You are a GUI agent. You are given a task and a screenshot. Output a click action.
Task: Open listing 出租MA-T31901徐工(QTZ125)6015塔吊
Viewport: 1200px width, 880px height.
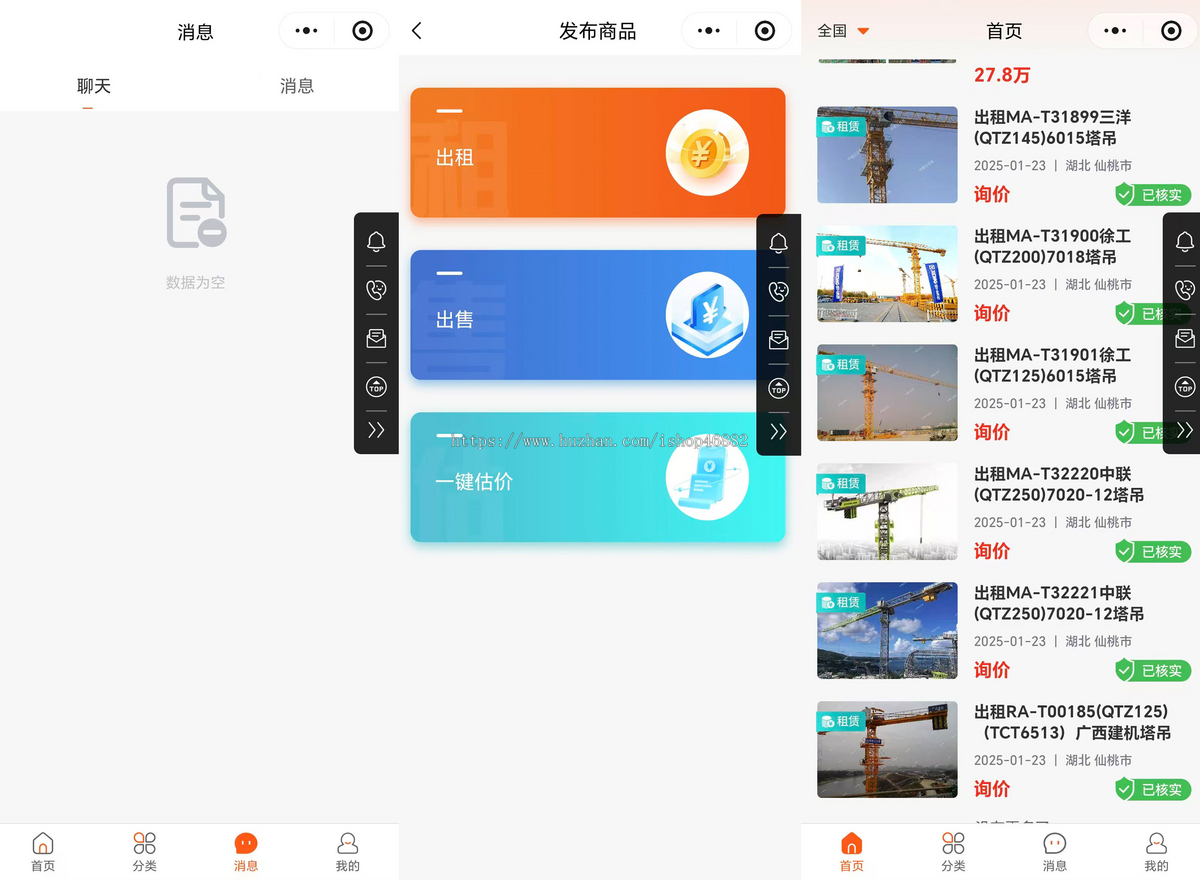1052,366
